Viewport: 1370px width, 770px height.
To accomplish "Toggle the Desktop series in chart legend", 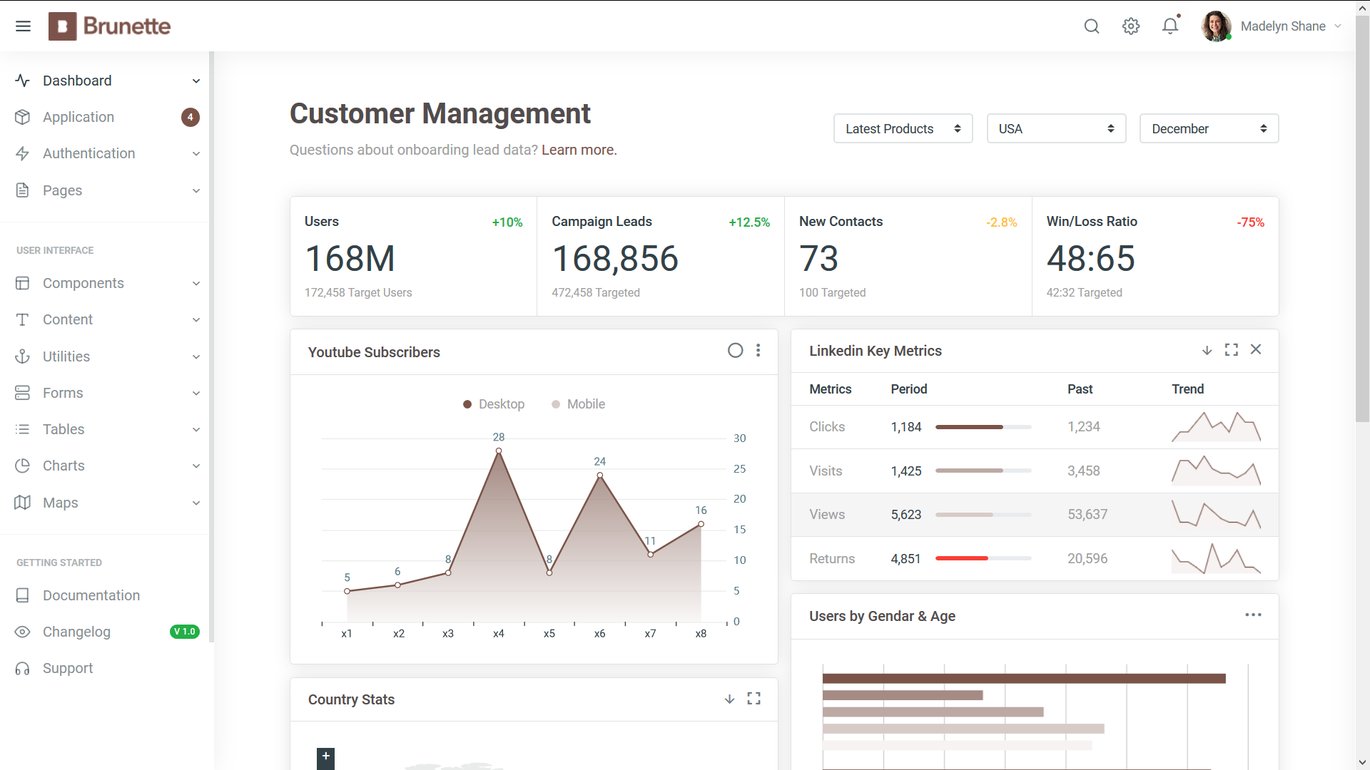I will point(494,404).
